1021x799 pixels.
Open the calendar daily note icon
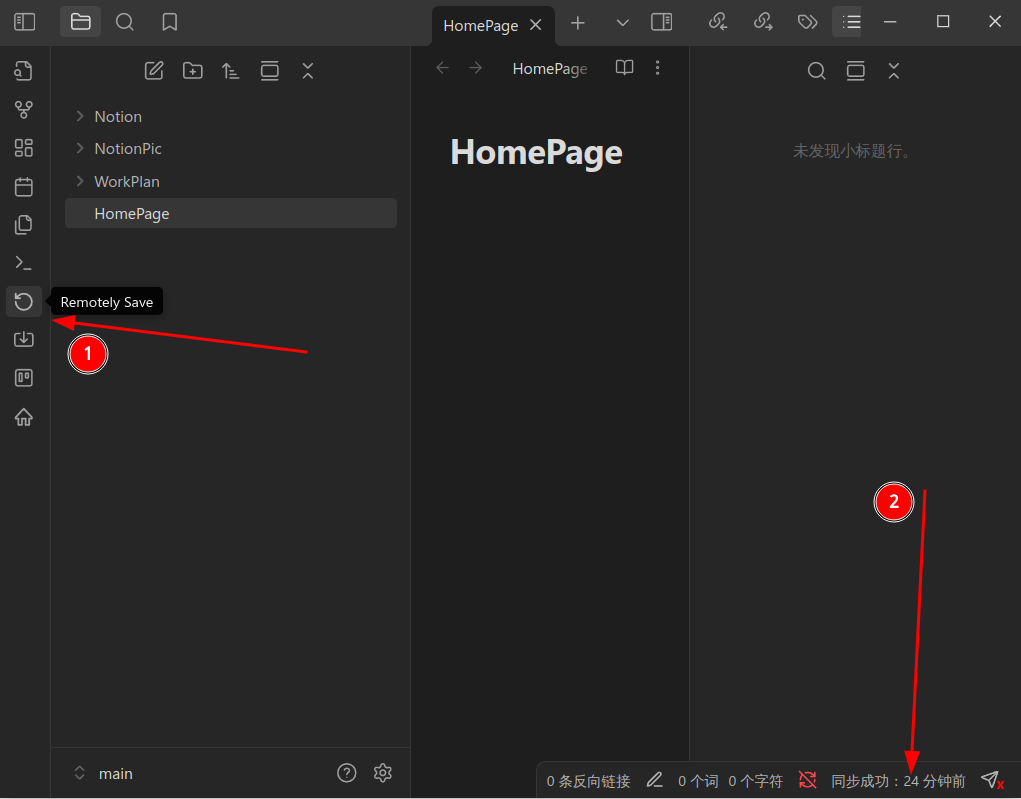pos(24,187)
